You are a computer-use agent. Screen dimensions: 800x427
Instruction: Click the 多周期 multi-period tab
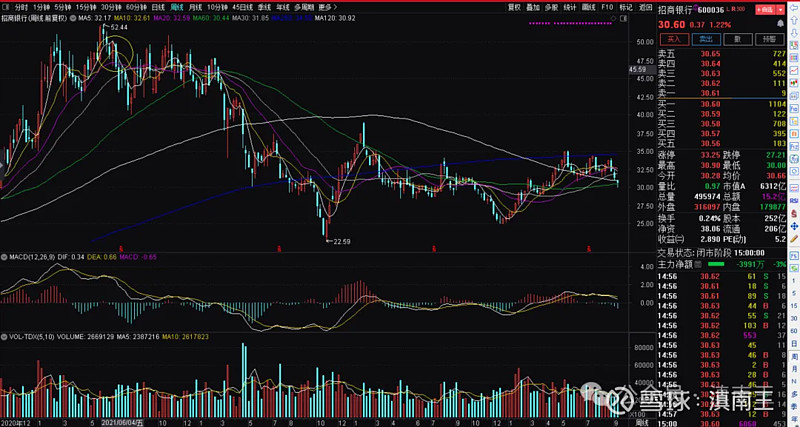pyautogui.click(x=304, y=8)
